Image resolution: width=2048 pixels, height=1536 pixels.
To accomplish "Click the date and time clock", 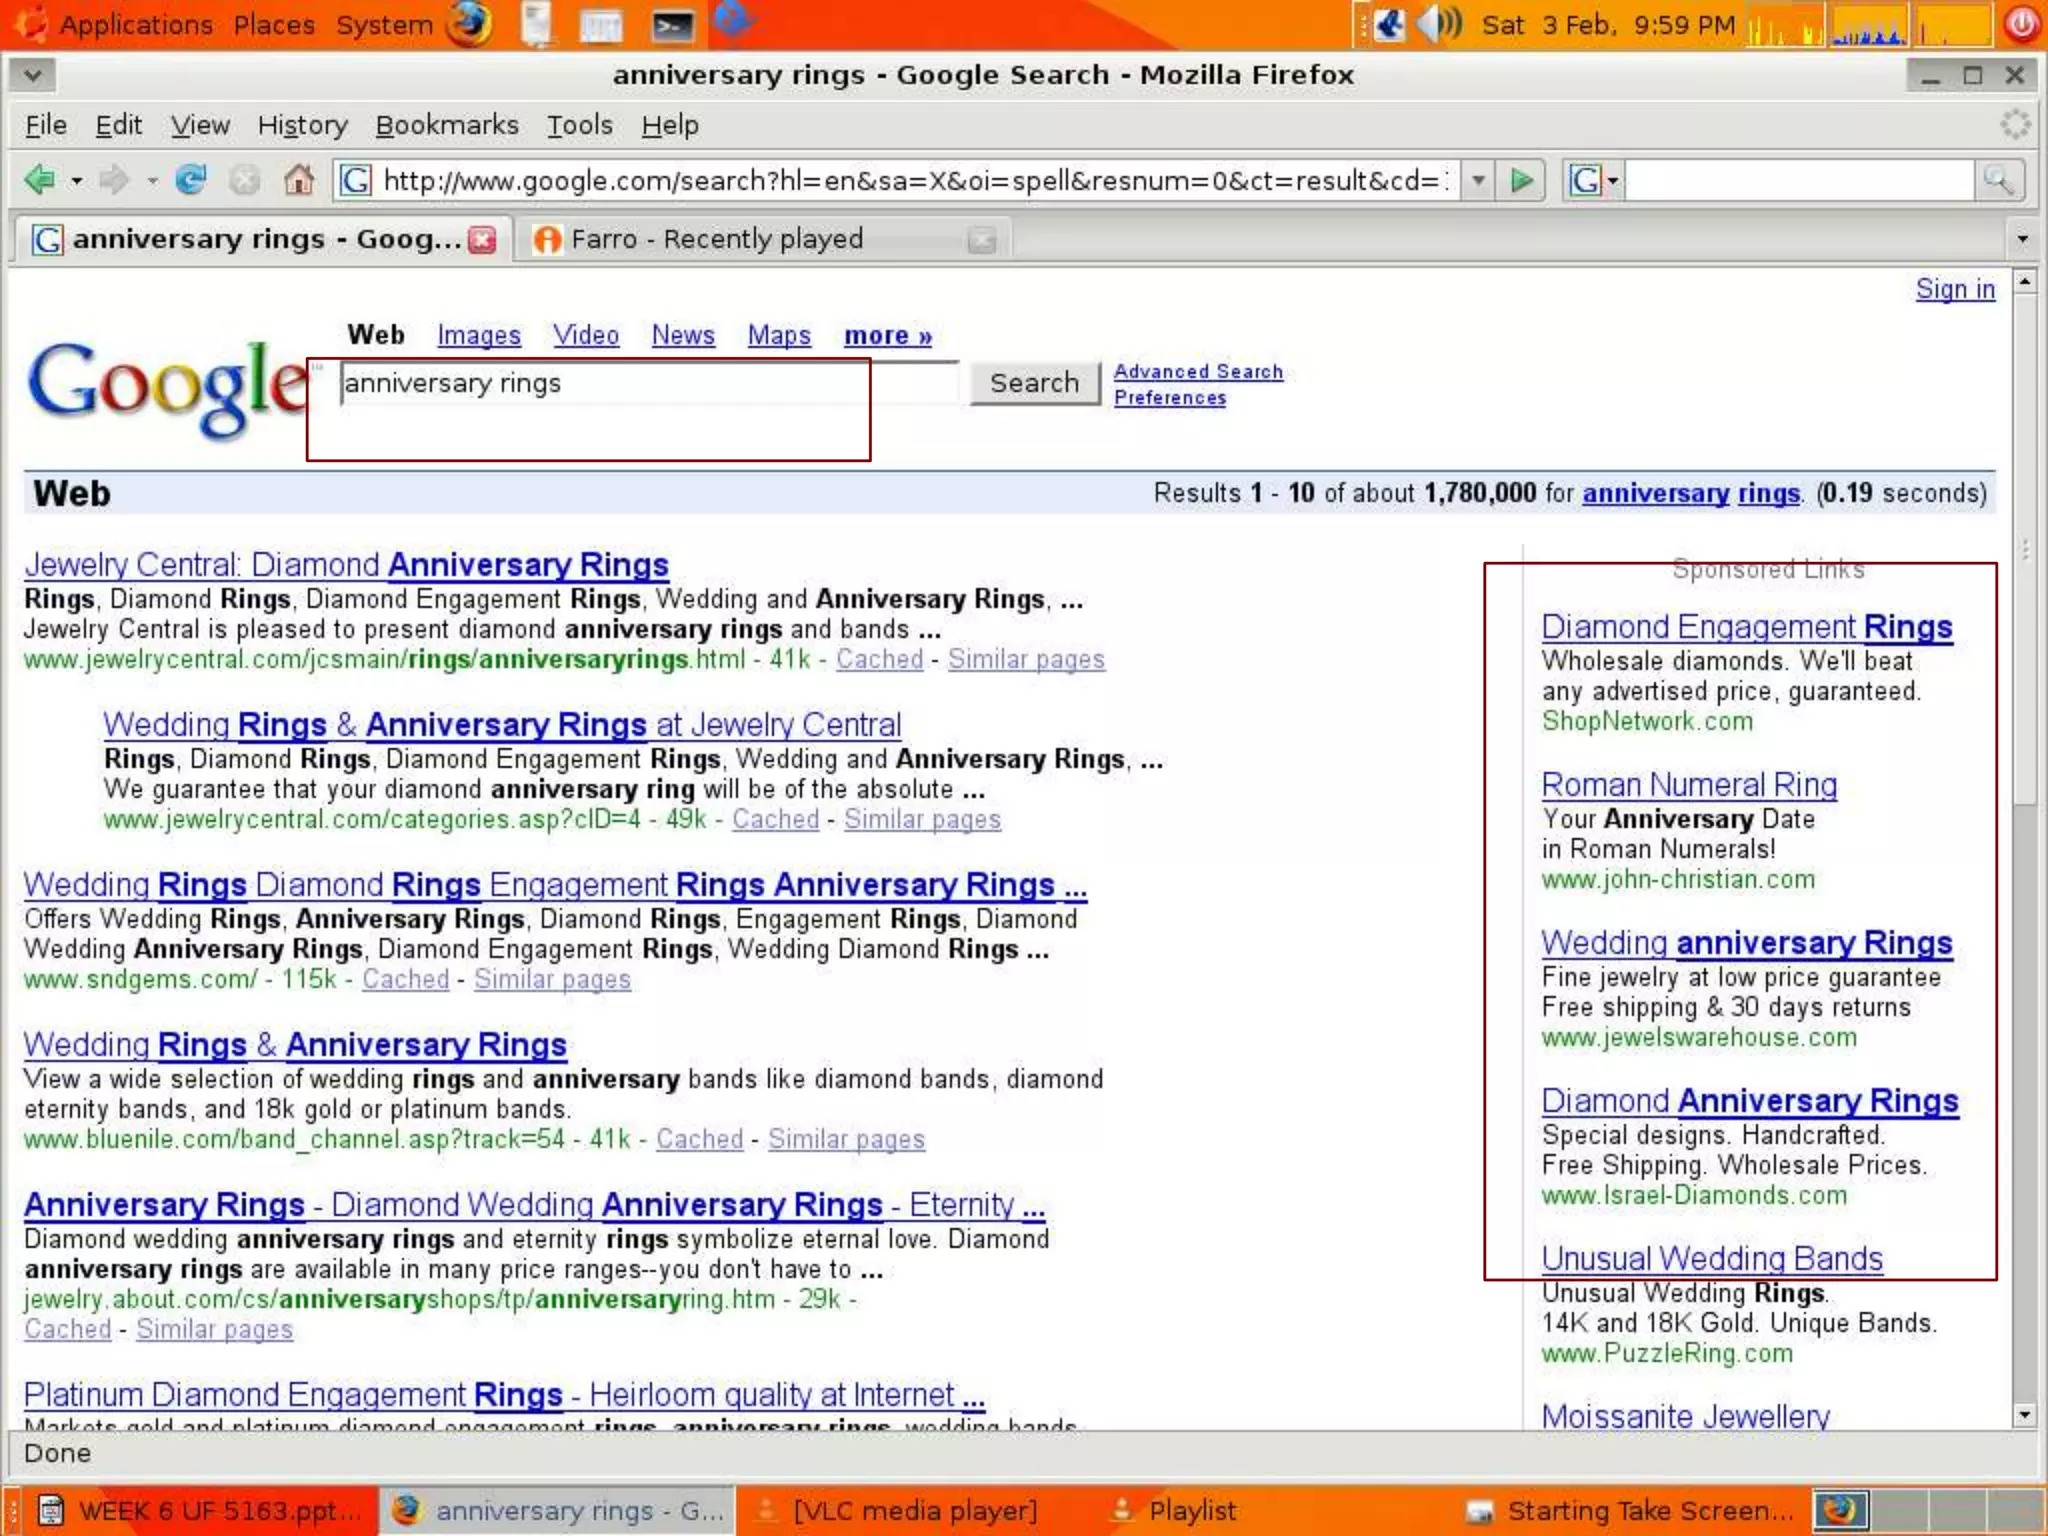I will coord(1609,24).
